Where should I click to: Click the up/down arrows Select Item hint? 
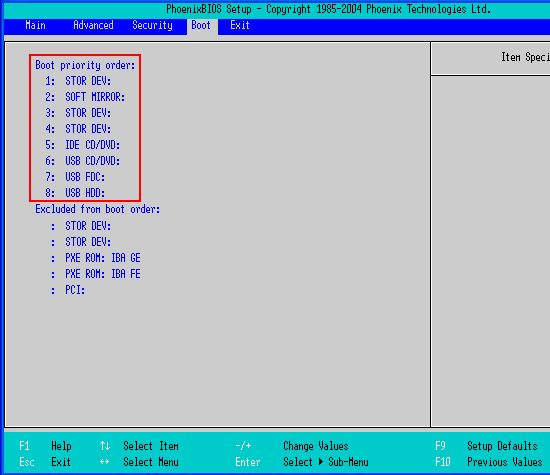139,446
